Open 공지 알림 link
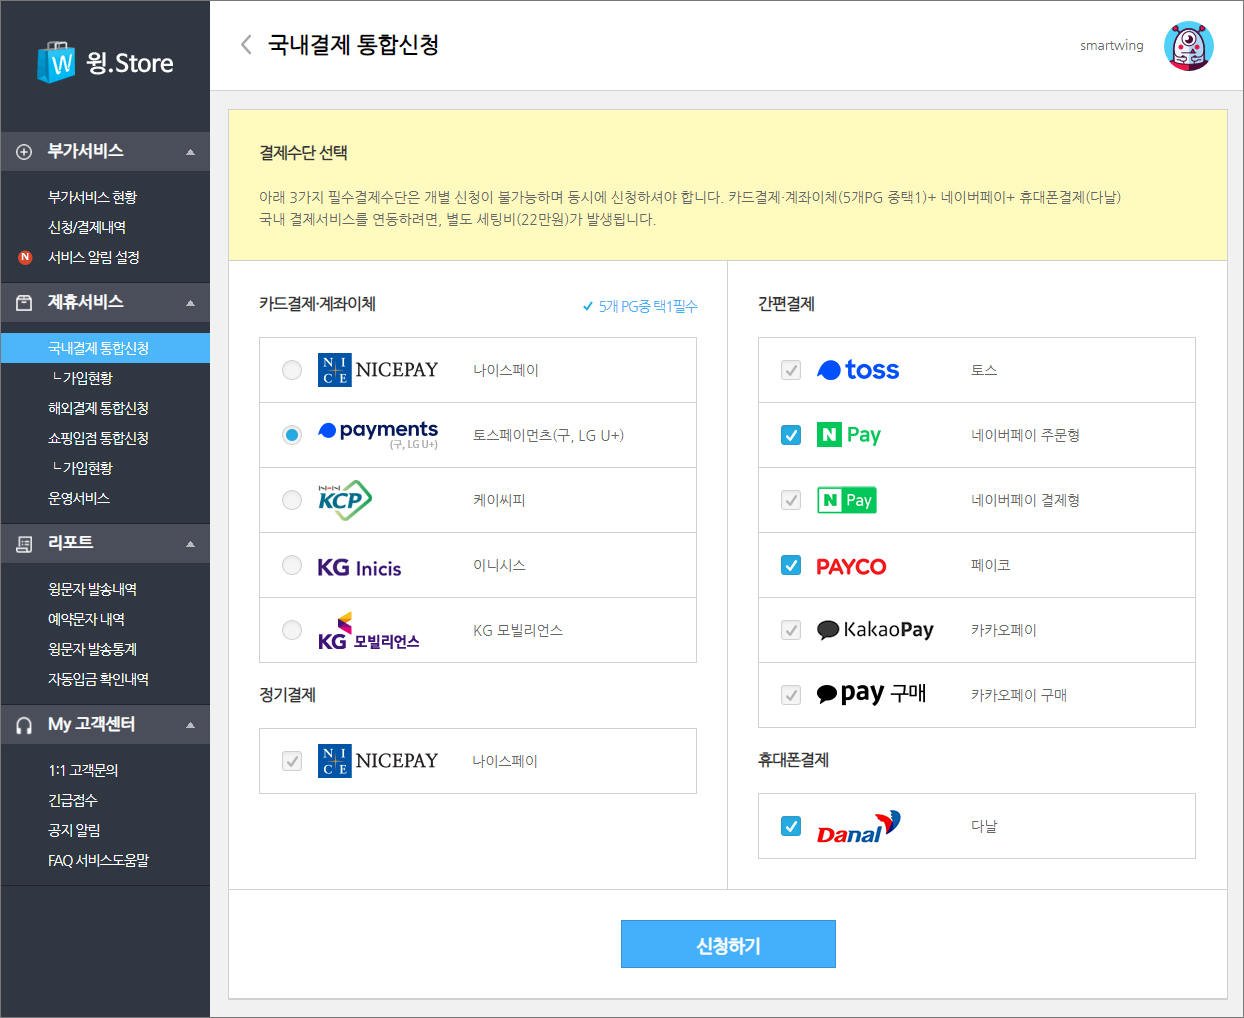Viewport: 1244px width, 1018px height. point(74,831)
